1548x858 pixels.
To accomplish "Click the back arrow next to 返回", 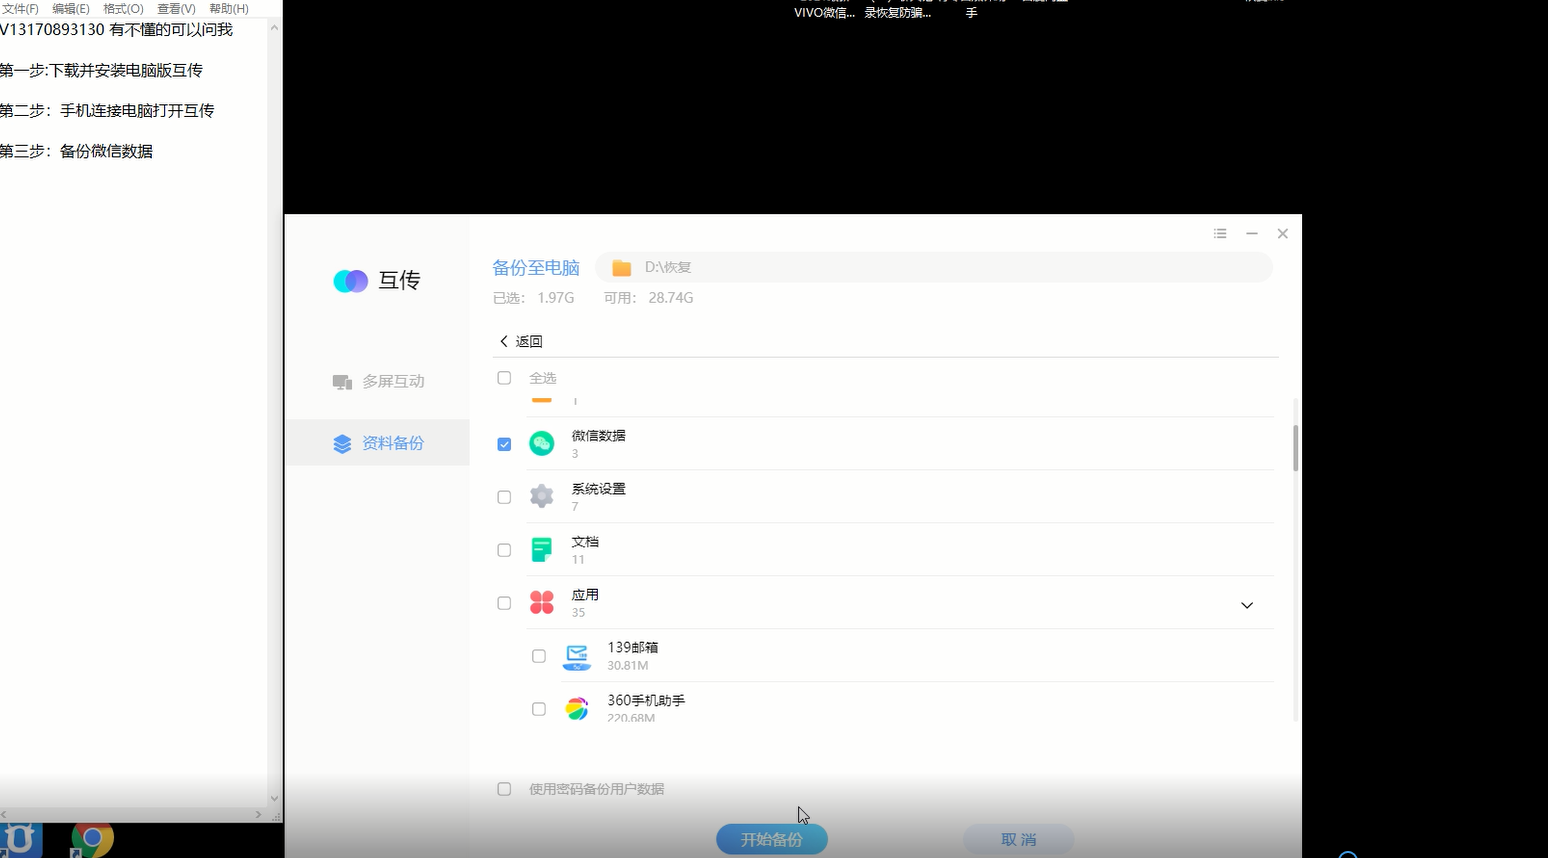I will 503,341.
